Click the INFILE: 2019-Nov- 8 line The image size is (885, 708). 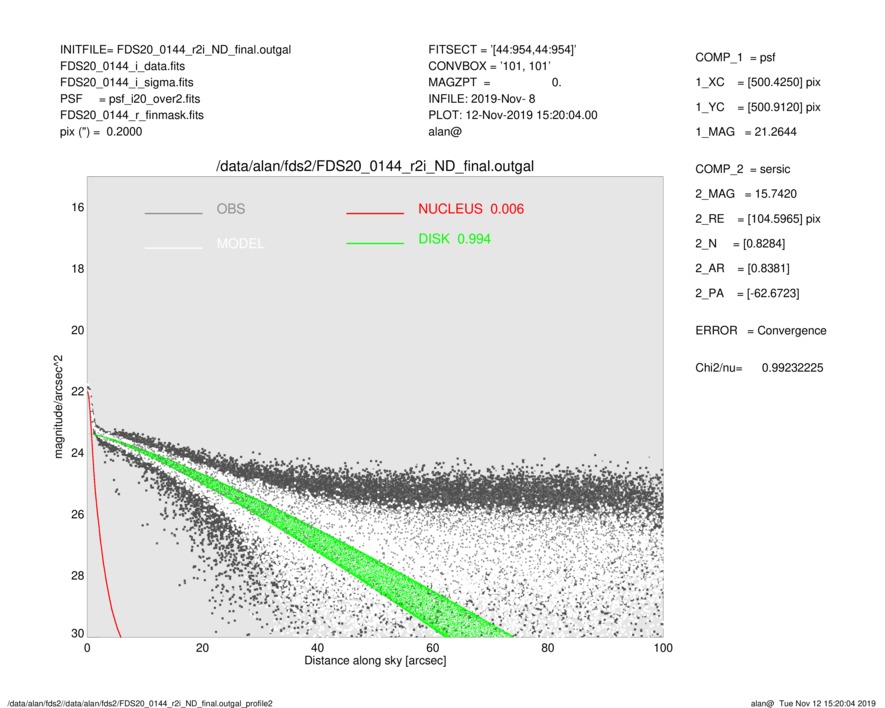(x=481, y=99)
